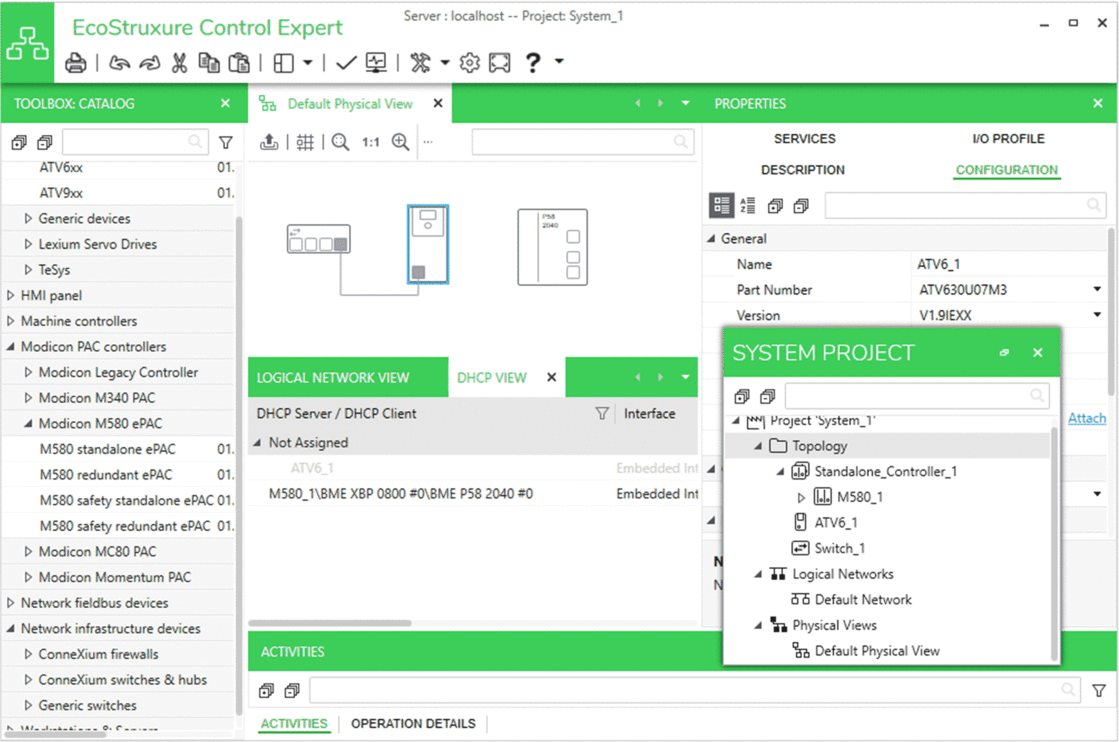This screenshot has width=1119, height=742.
Task: Open the Services tab in Properties
Action: [804, 138]
